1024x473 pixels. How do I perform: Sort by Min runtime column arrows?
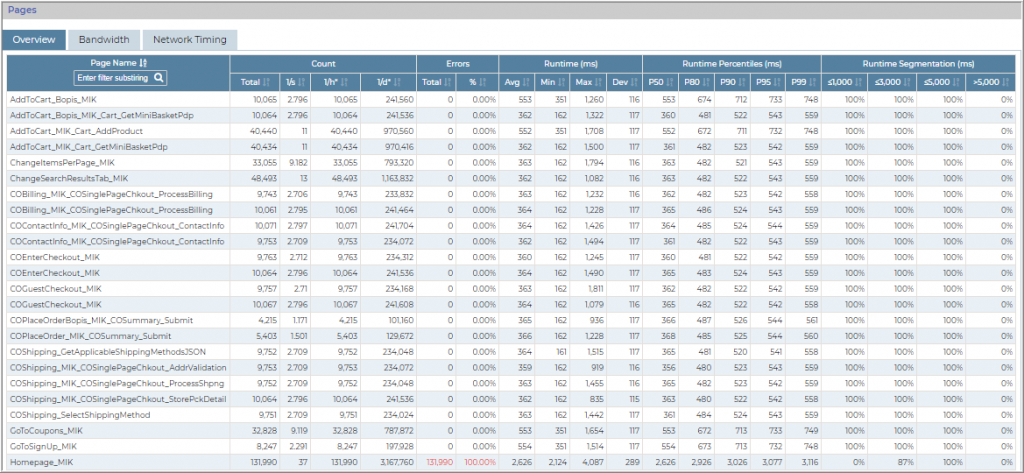tap(560, 83)
